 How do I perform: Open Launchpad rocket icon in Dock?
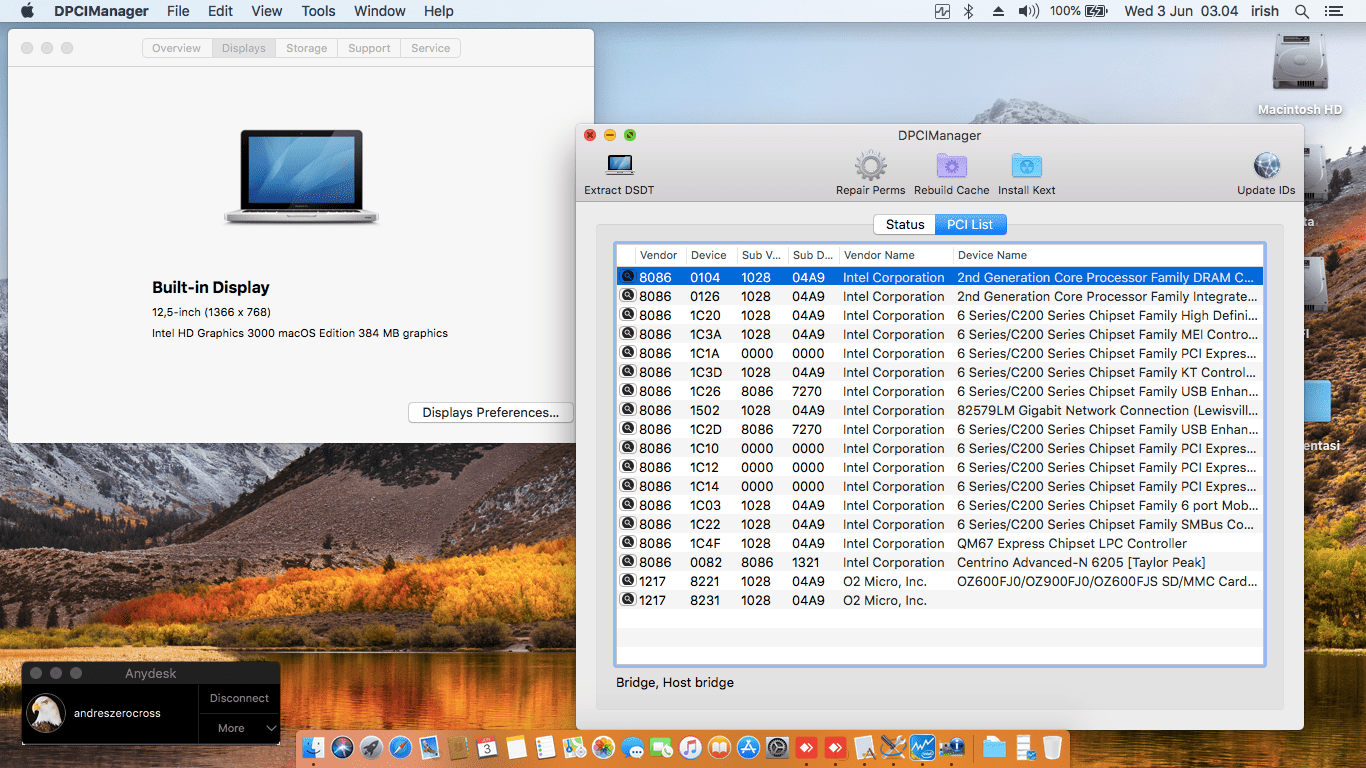tap(372, 747)
